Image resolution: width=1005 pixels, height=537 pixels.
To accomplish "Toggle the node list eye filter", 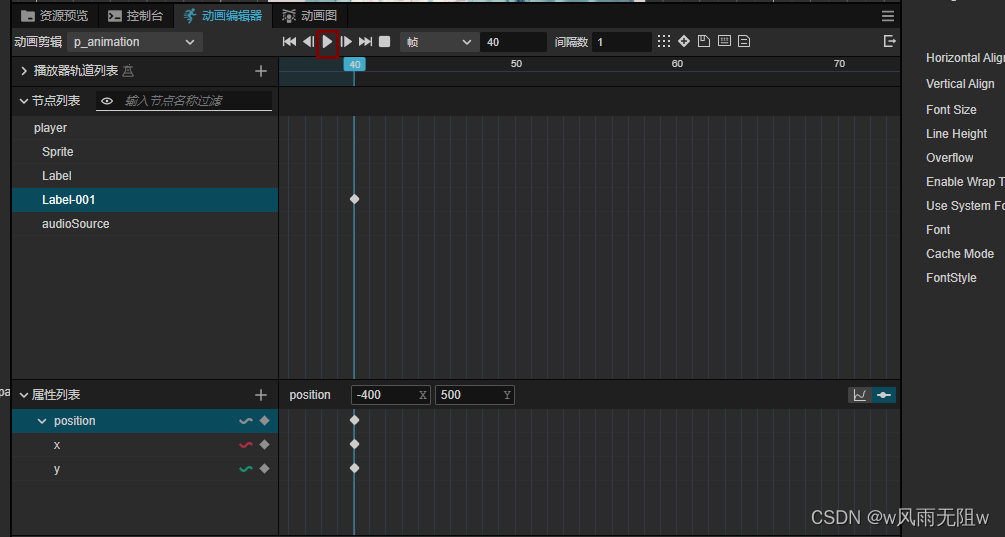I will 107,101.
